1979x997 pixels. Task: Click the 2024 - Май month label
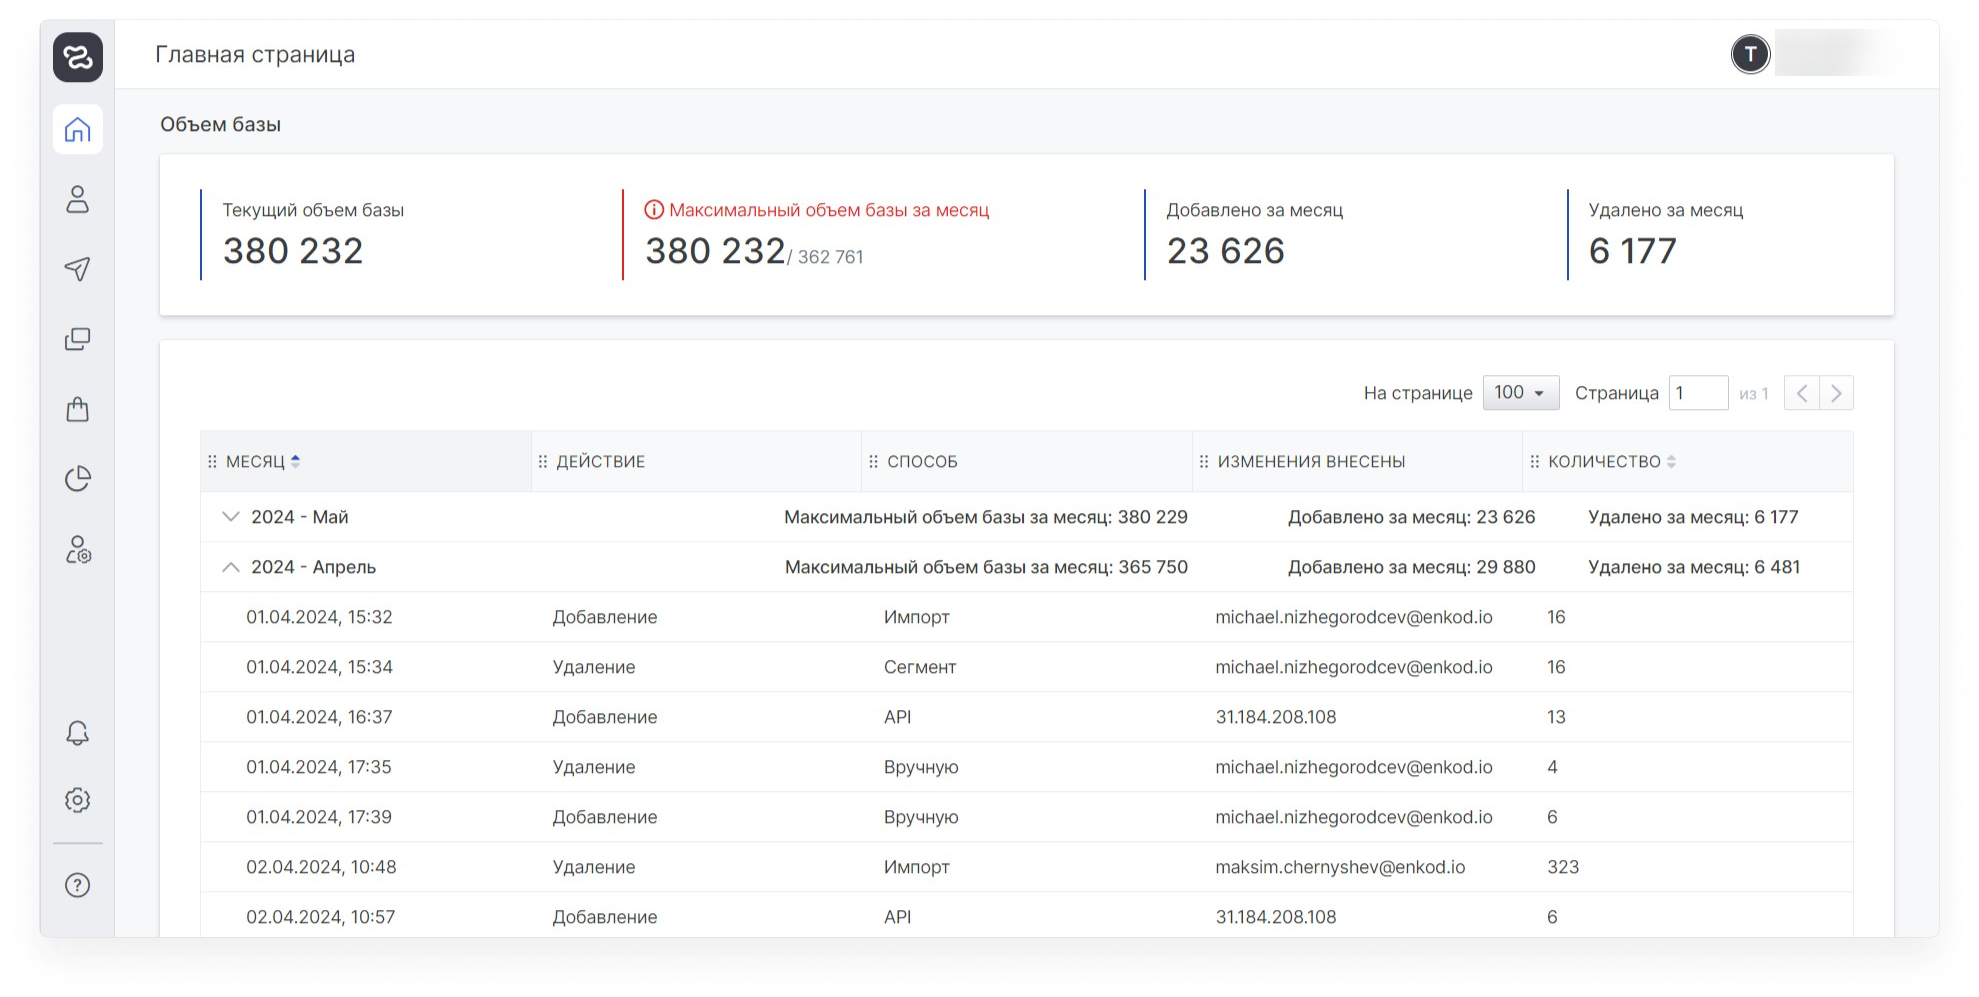coord(300,517)
